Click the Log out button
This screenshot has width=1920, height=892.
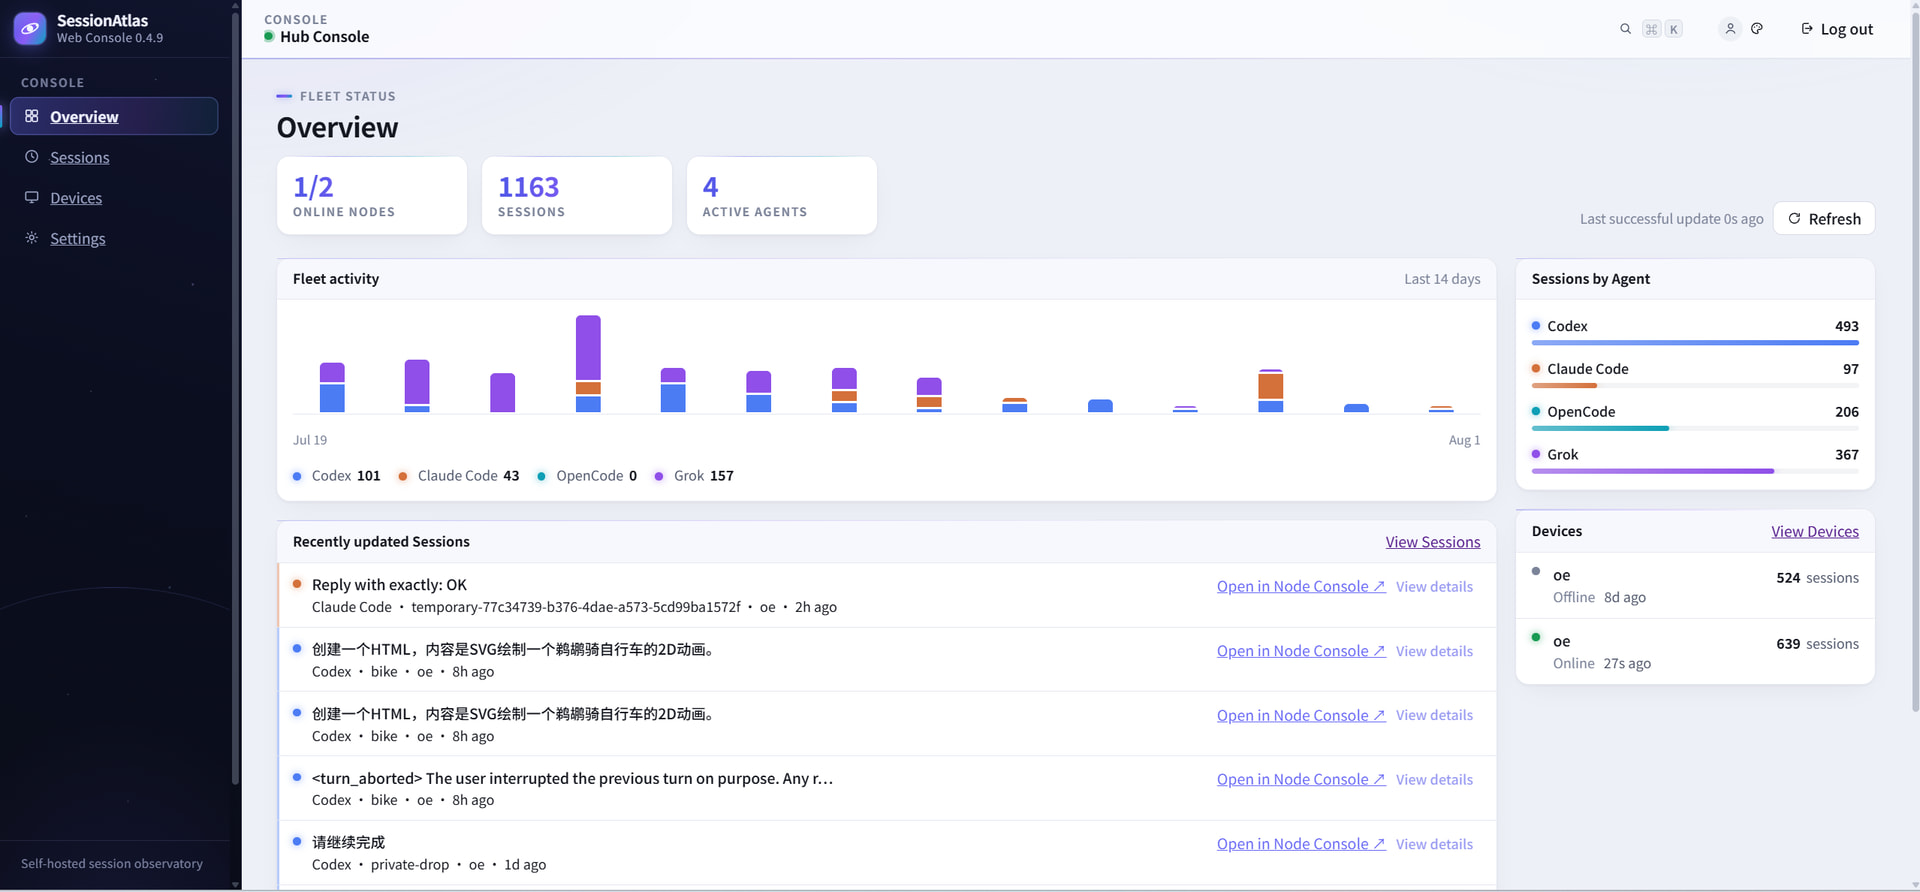pos(1837,29)
